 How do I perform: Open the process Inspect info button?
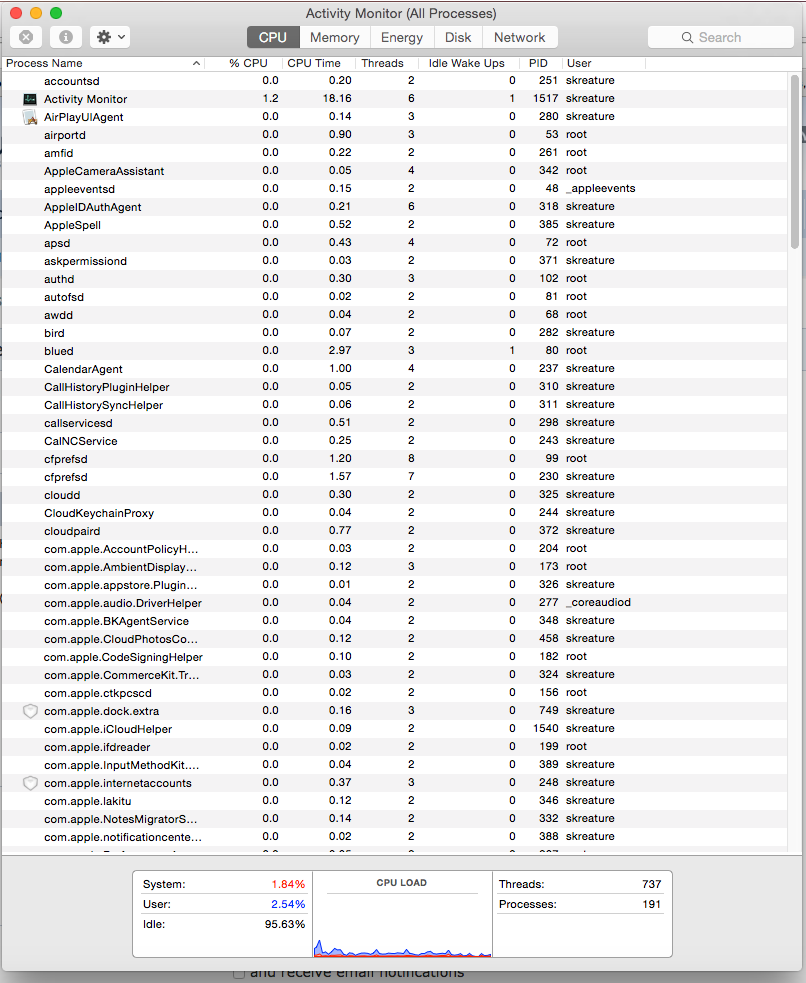tap(66, 37)
